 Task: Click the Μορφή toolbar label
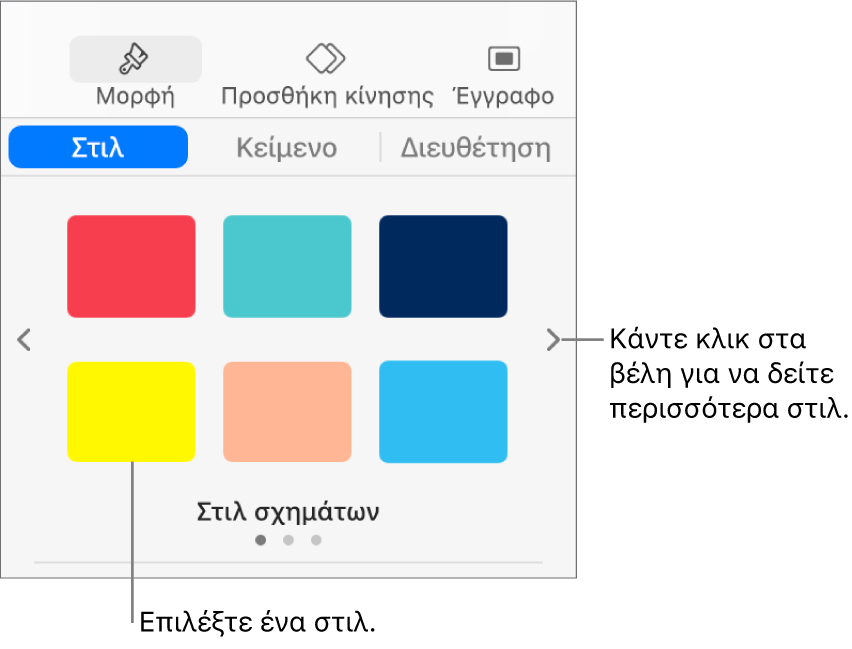pyautogui.click(x=135, y=97)
